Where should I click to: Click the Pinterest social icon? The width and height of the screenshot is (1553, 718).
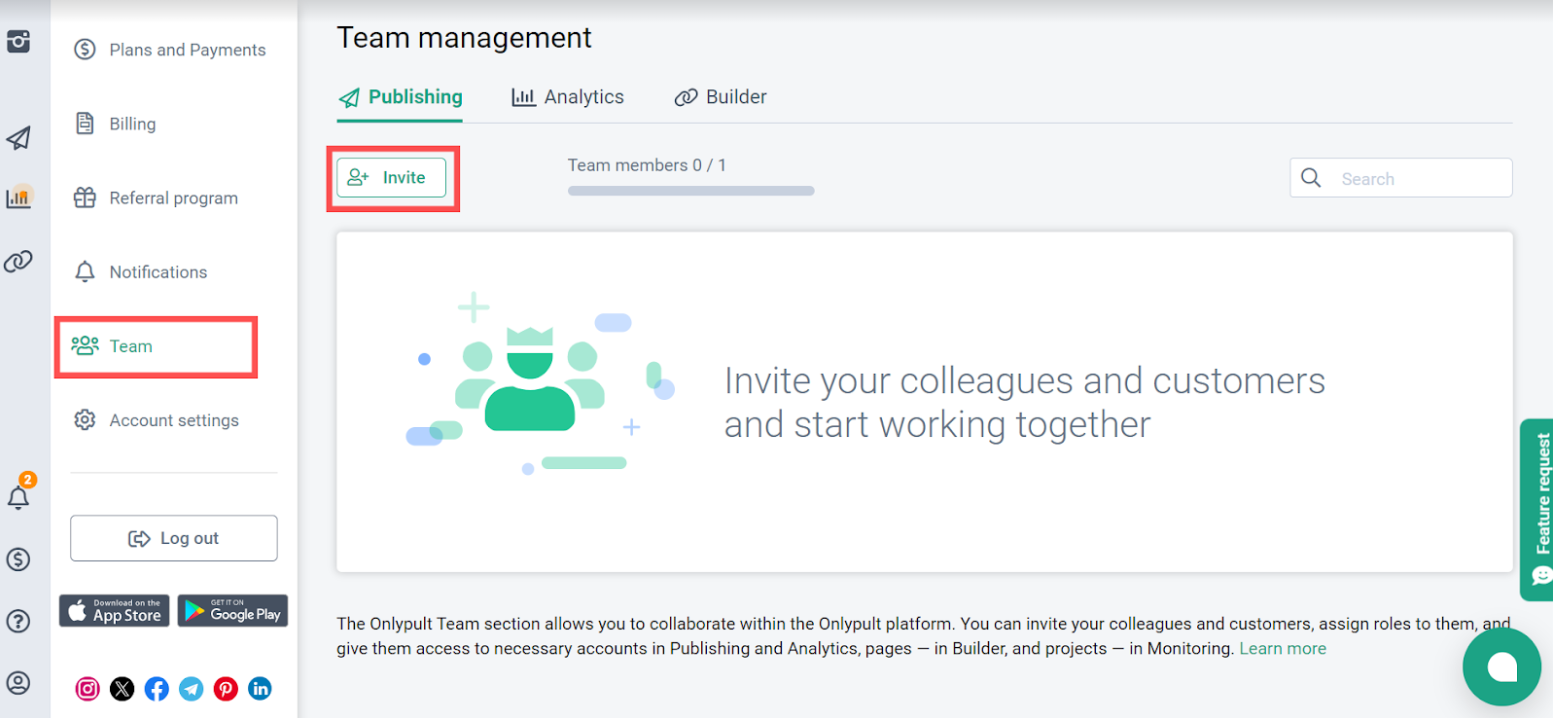click(x=226, y=689)
